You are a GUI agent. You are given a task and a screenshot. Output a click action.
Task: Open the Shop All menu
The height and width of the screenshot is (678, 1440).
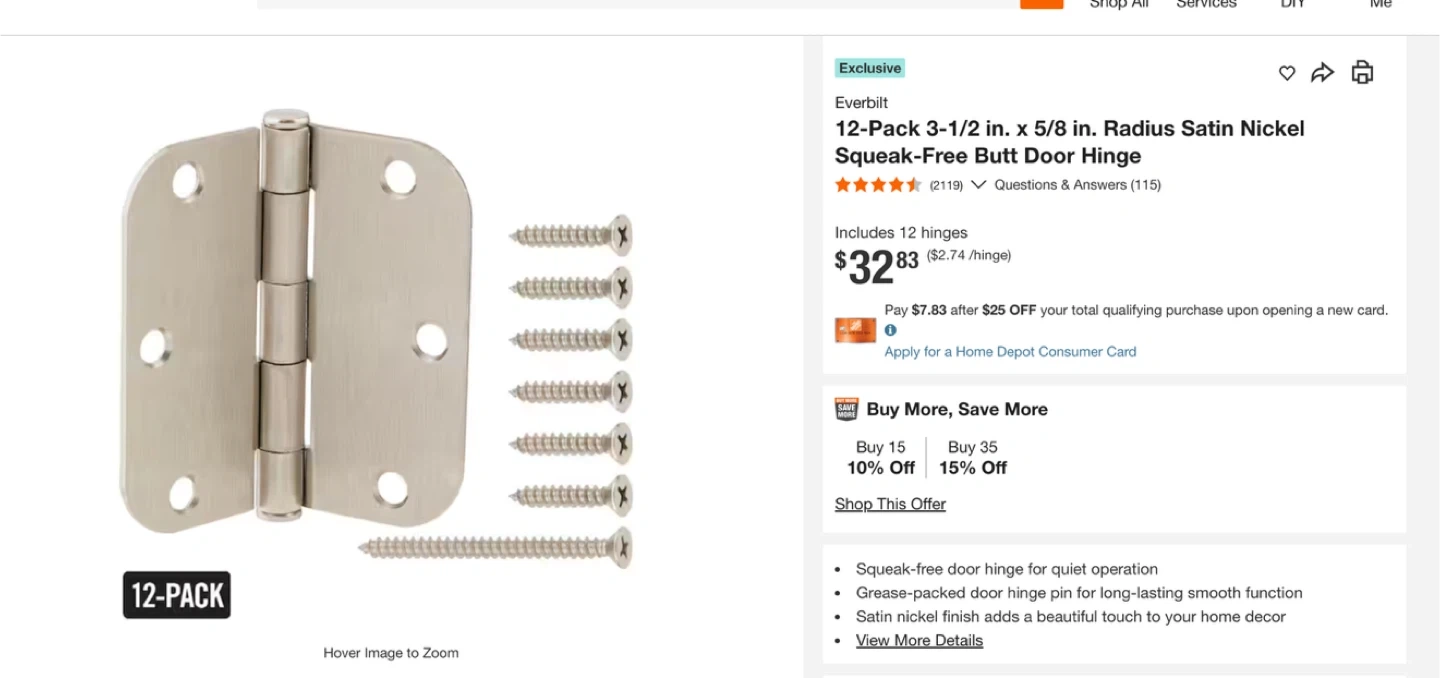[x=1119, y=4]
